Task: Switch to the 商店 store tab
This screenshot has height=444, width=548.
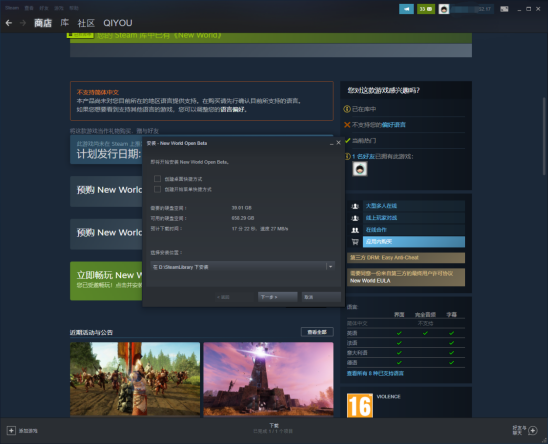Action: 43,23
